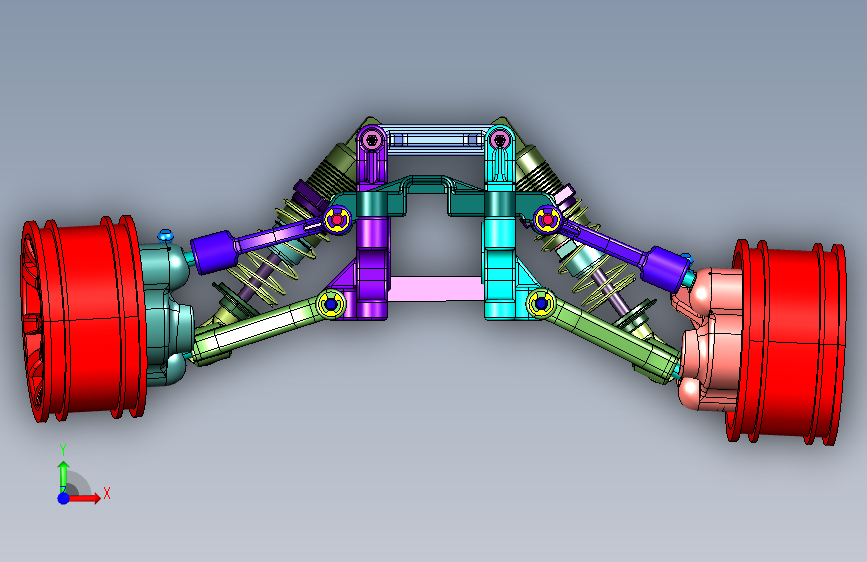Select the right purple upper link rod end
Screen dimensions: 867x562
[665, 268]
